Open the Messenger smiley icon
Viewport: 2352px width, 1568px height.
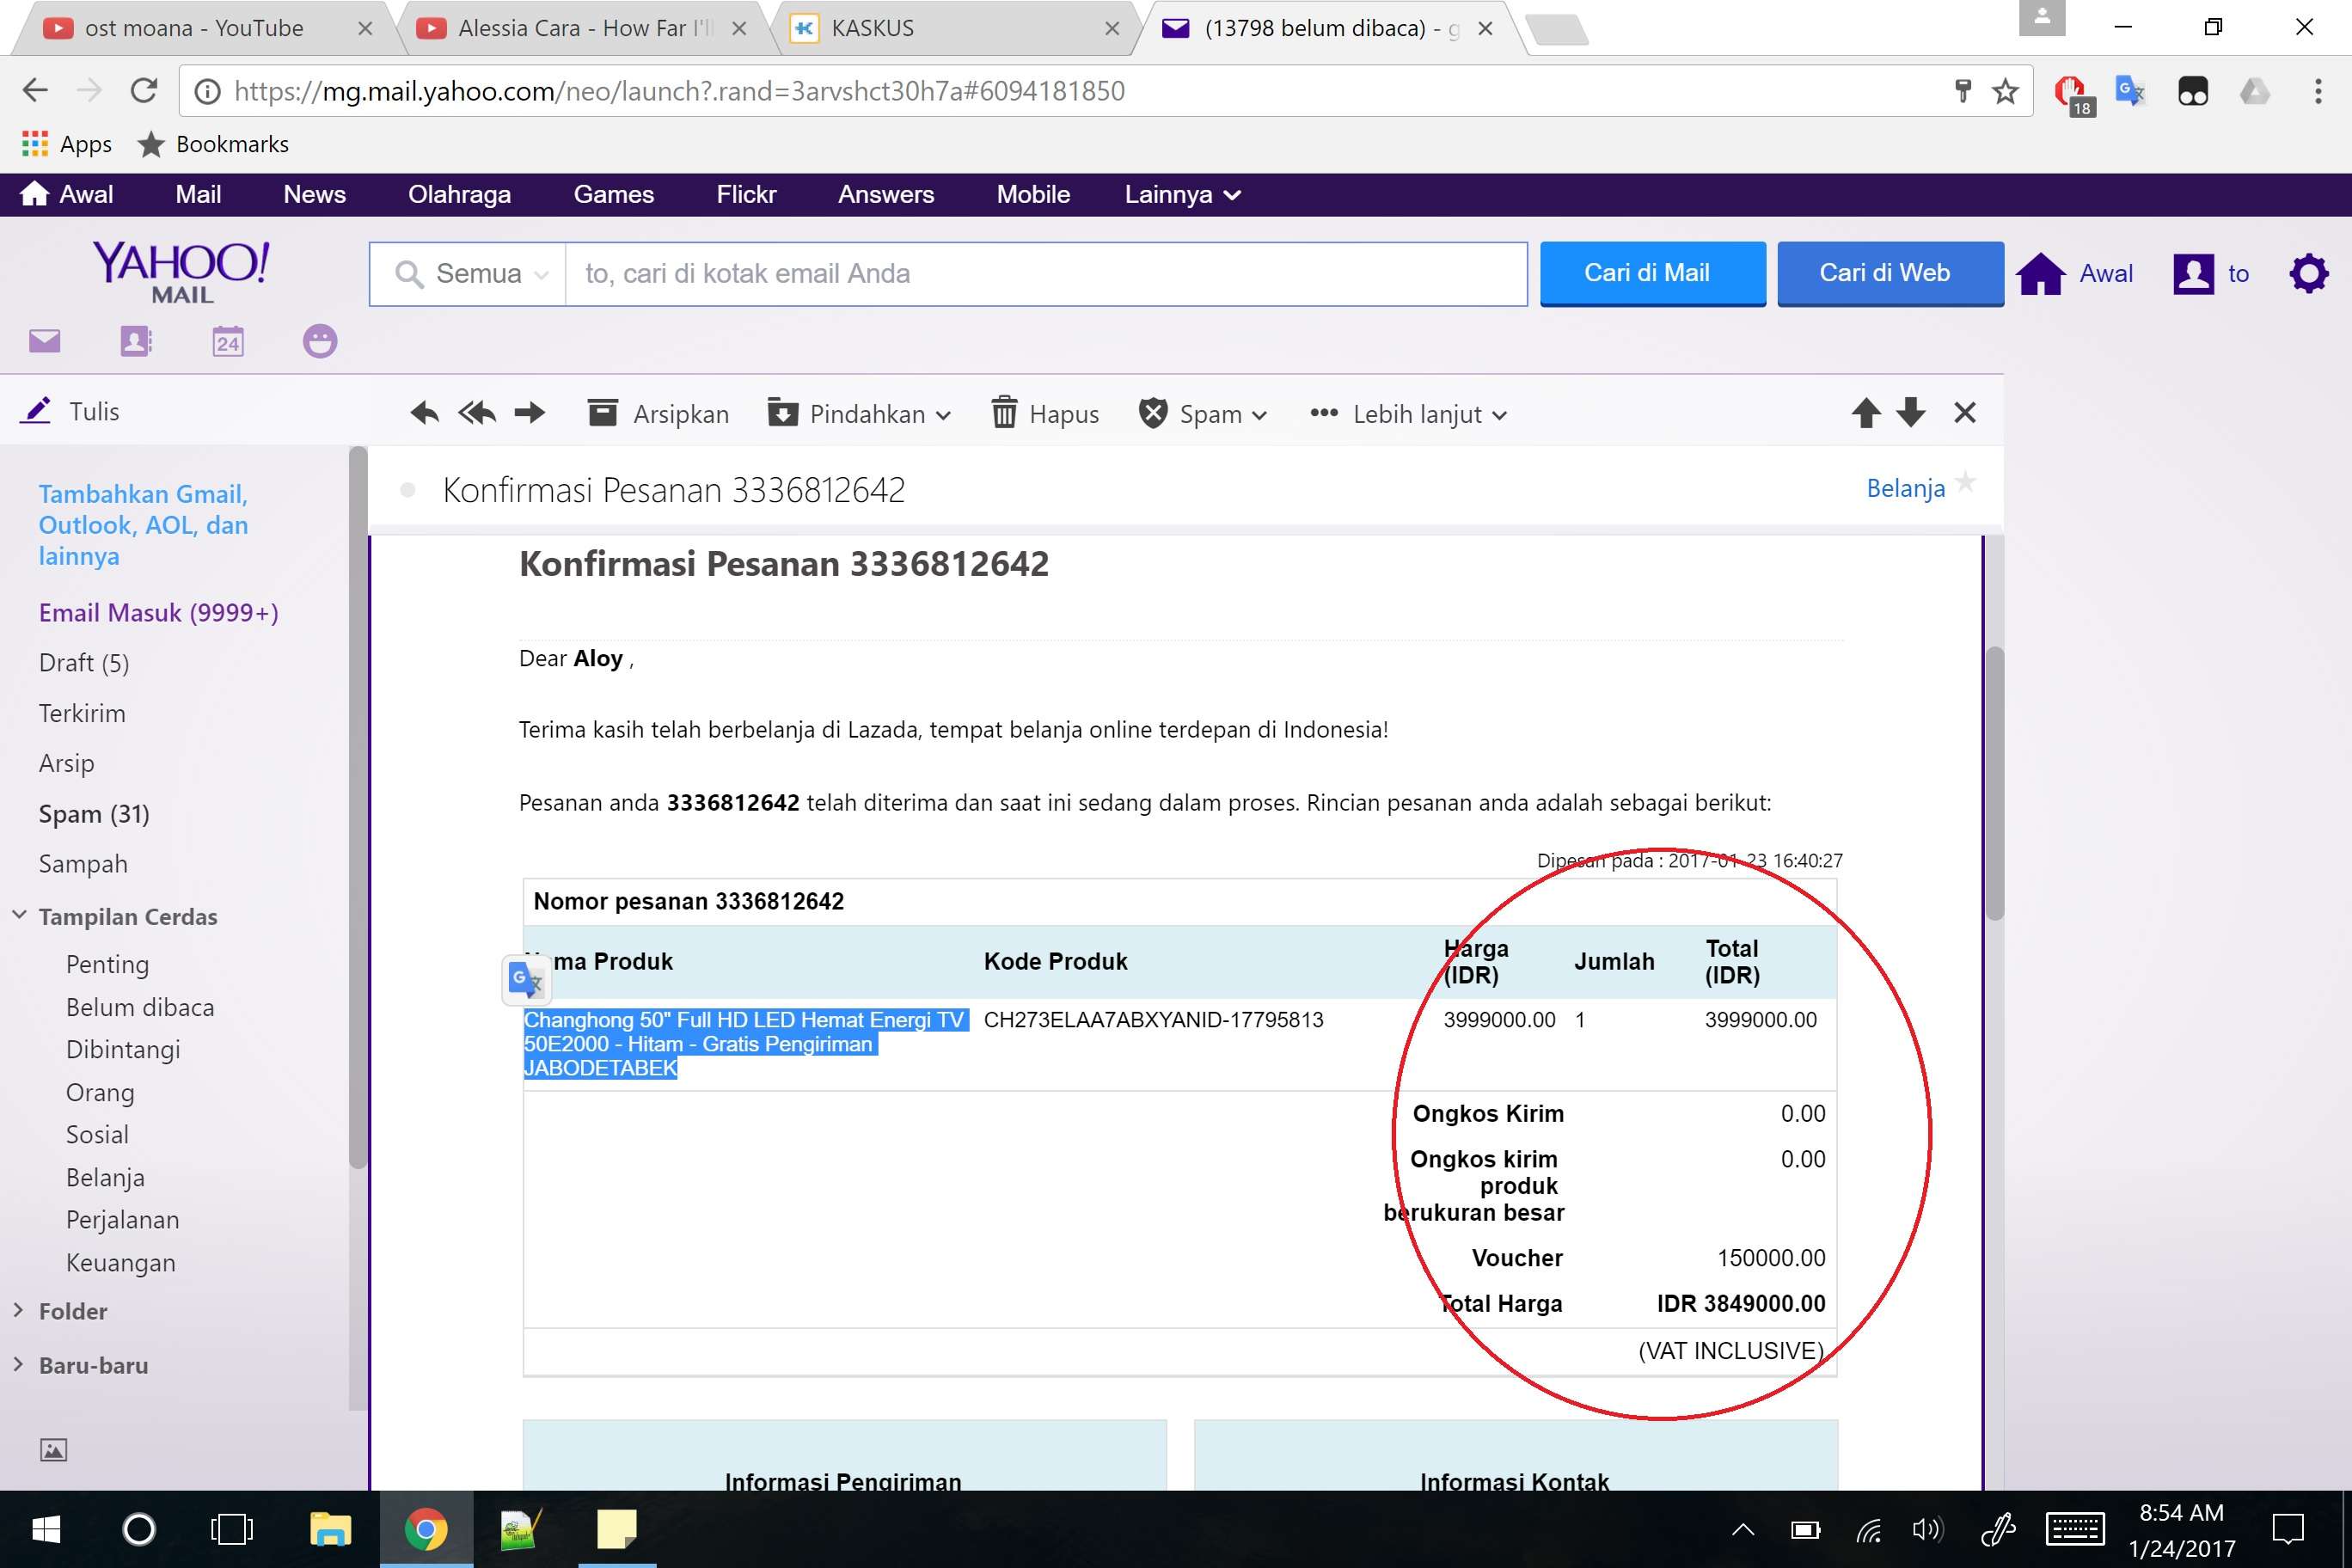click(x=320, y=341)
